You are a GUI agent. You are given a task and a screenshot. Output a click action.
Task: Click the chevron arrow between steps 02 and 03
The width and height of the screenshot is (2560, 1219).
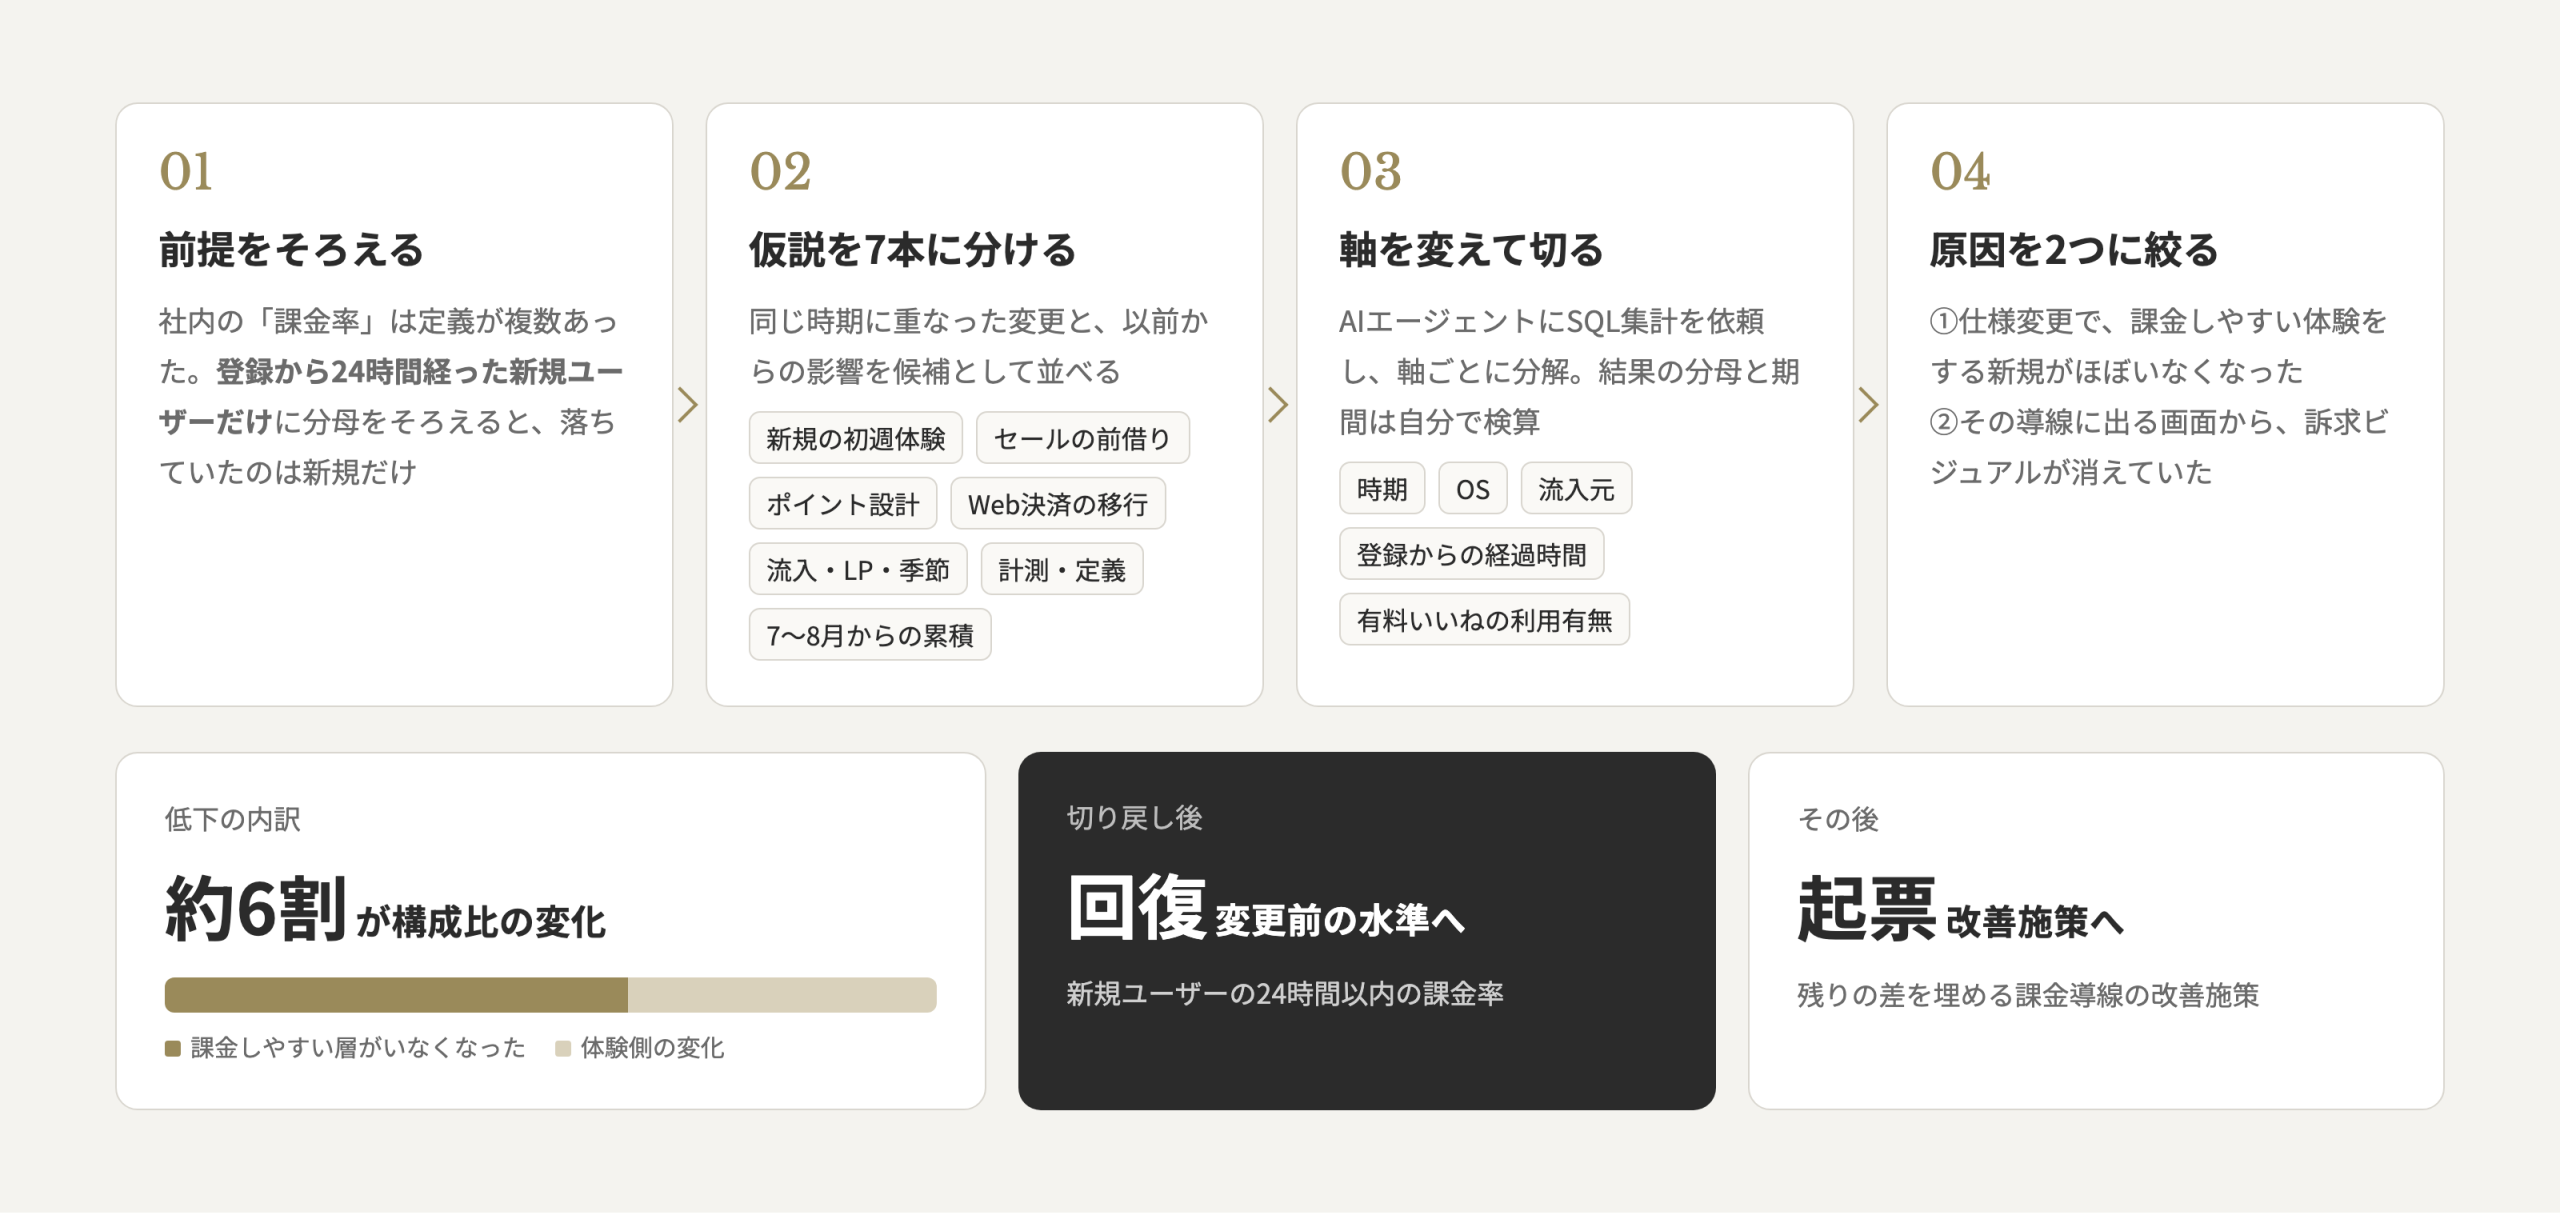[x=1278, y=405]
